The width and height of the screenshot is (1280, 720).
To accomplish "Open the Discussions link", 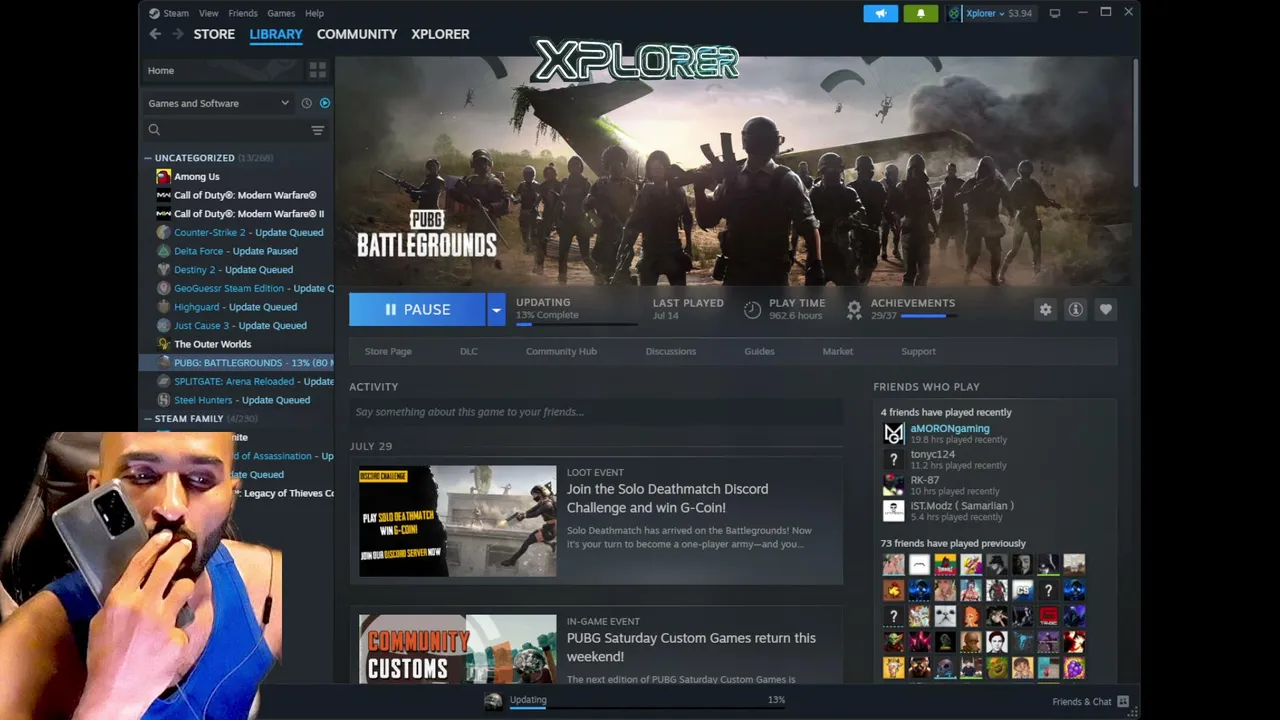I will pyautogui.click(x=671, y=352).
